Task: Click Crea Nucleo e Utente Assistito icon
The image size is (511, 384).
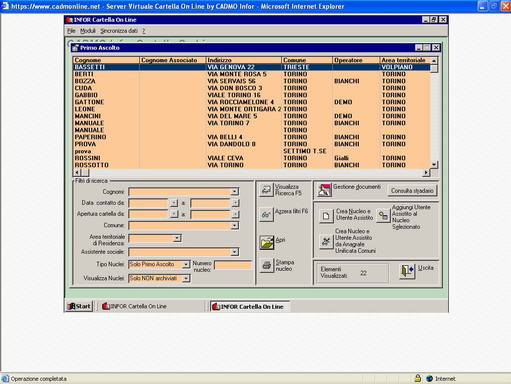Action: 326,216
